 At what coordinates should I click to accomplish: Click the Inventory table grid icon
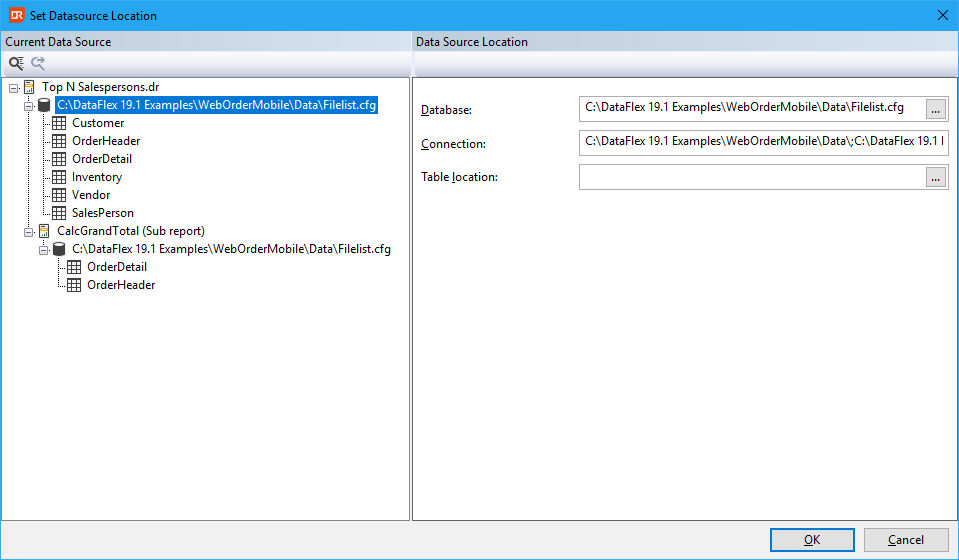coord(59,177)
